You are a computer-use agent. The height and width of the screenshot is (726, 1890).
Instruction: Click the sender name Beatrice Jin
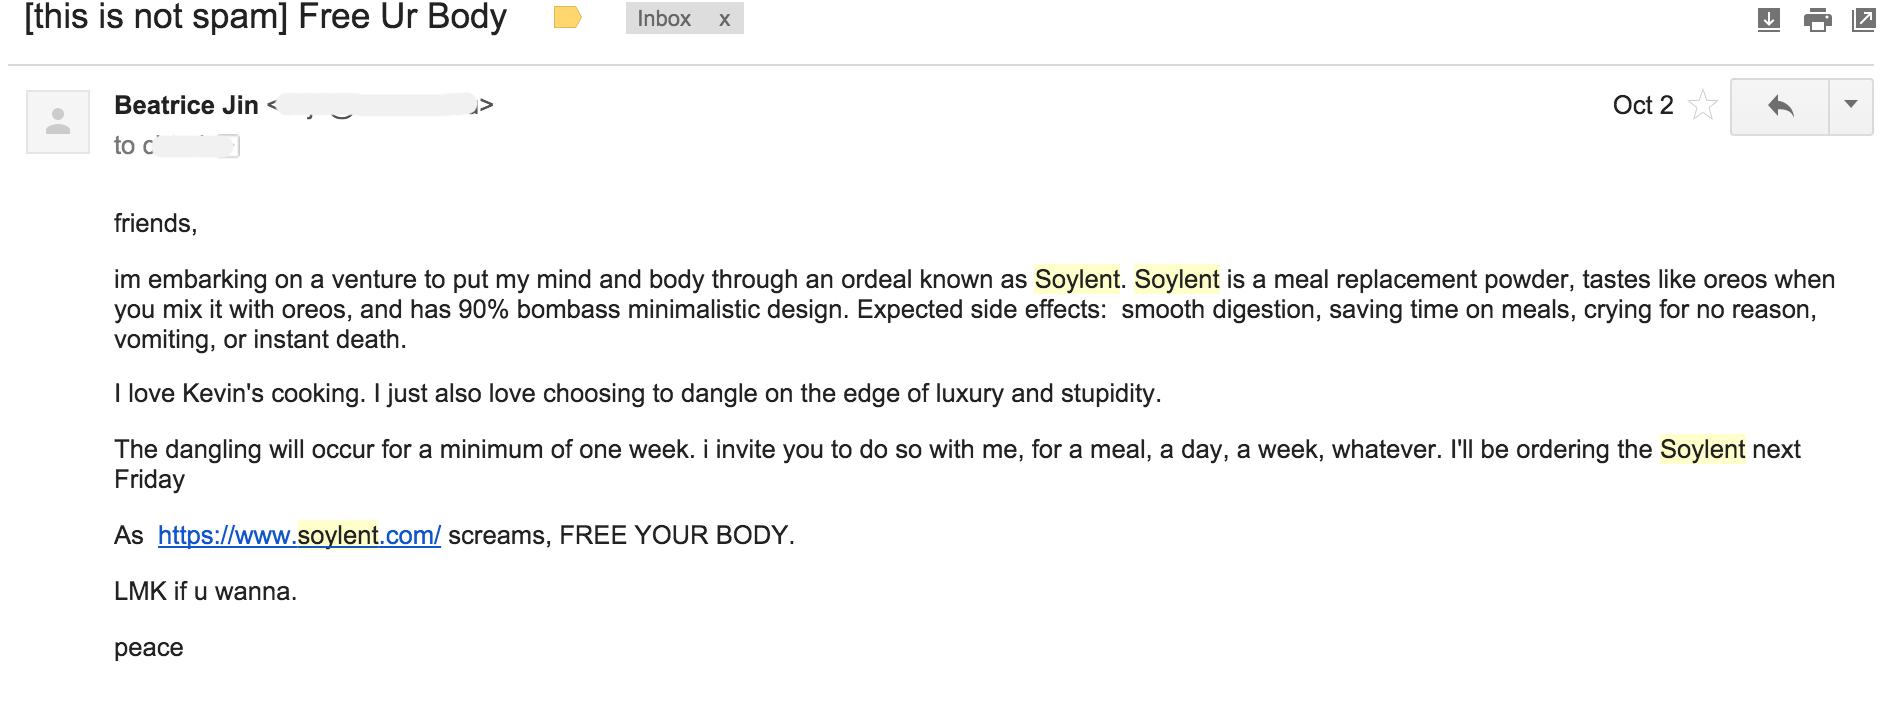pyautogui.click(x=186, y=105)
